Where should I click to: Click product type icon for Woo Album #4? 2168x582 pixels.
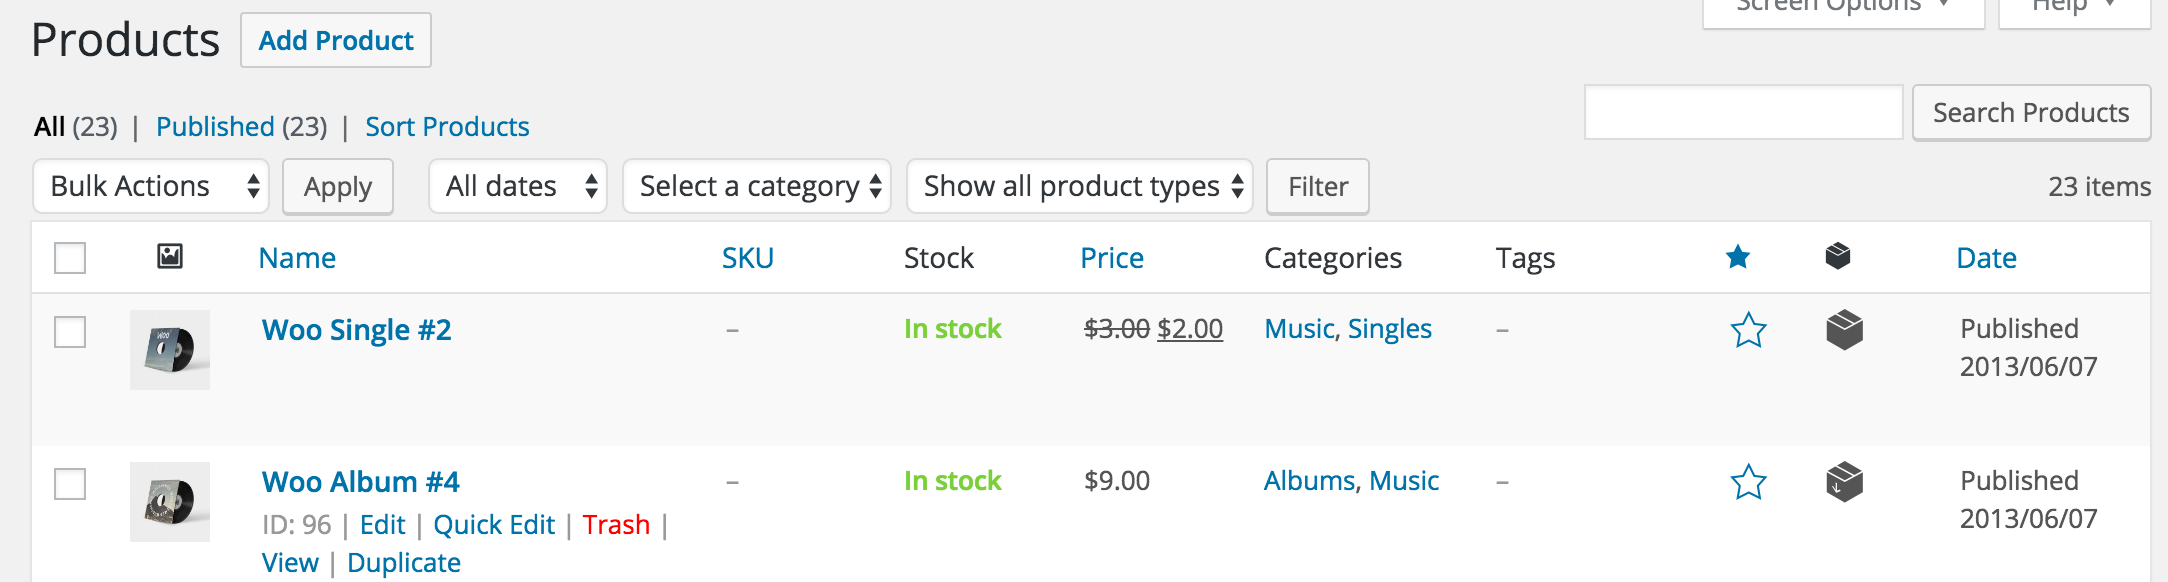(1844, 482)
